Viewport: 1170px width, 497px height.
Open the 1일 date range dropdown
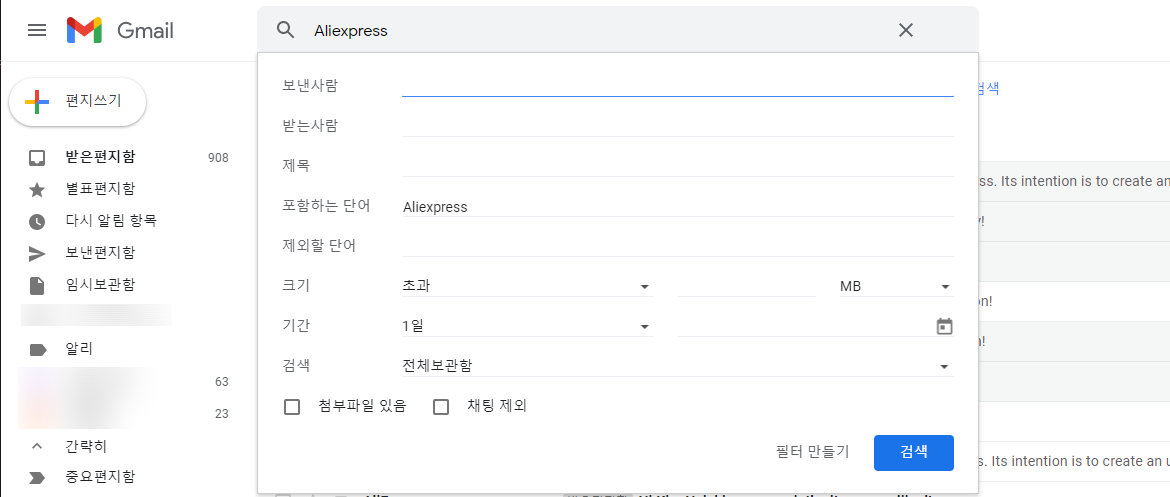[528, 326]
